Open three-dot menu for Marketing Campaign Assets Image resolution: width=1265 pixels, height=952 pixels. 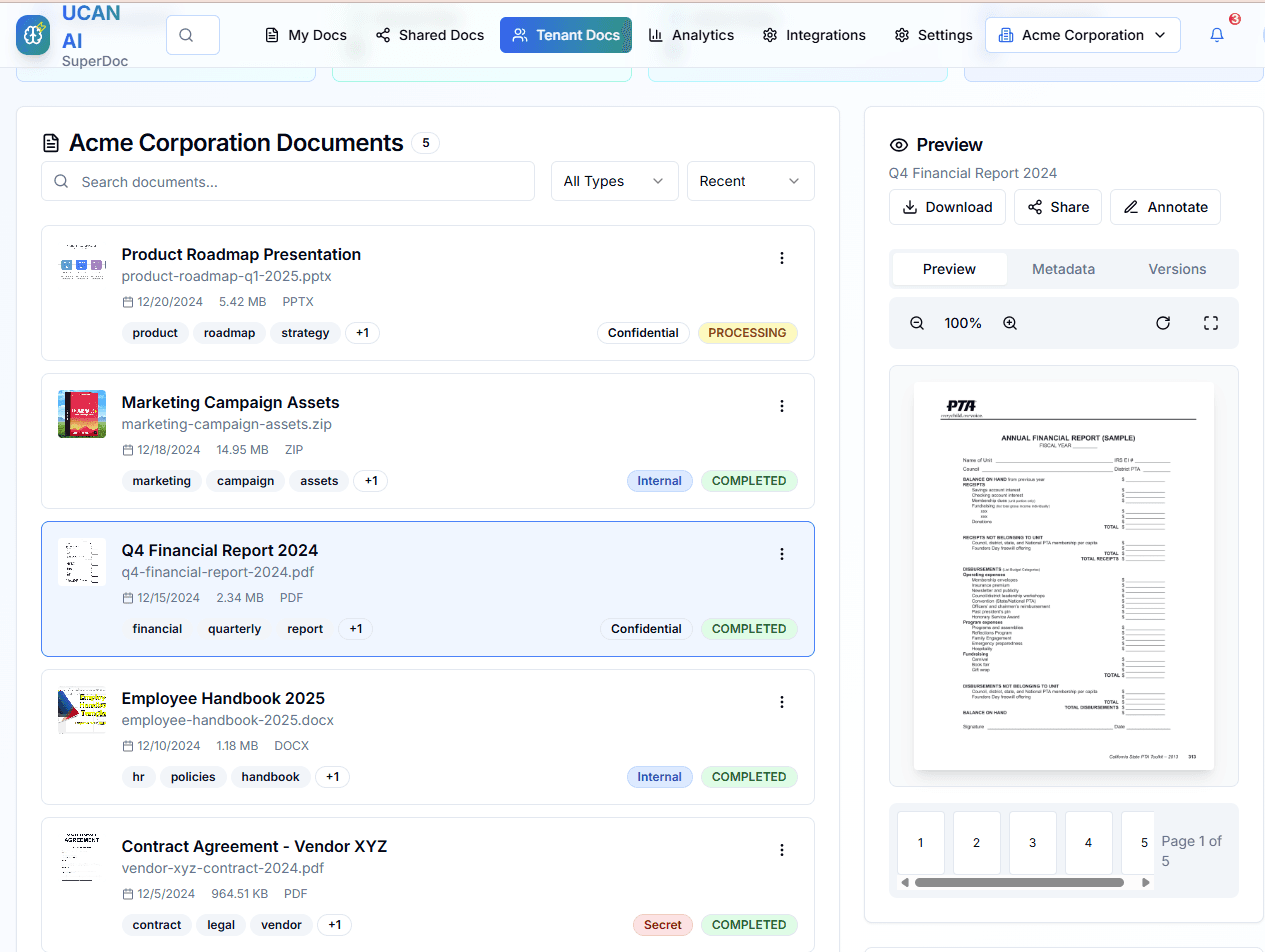click(x=782, y=406)
